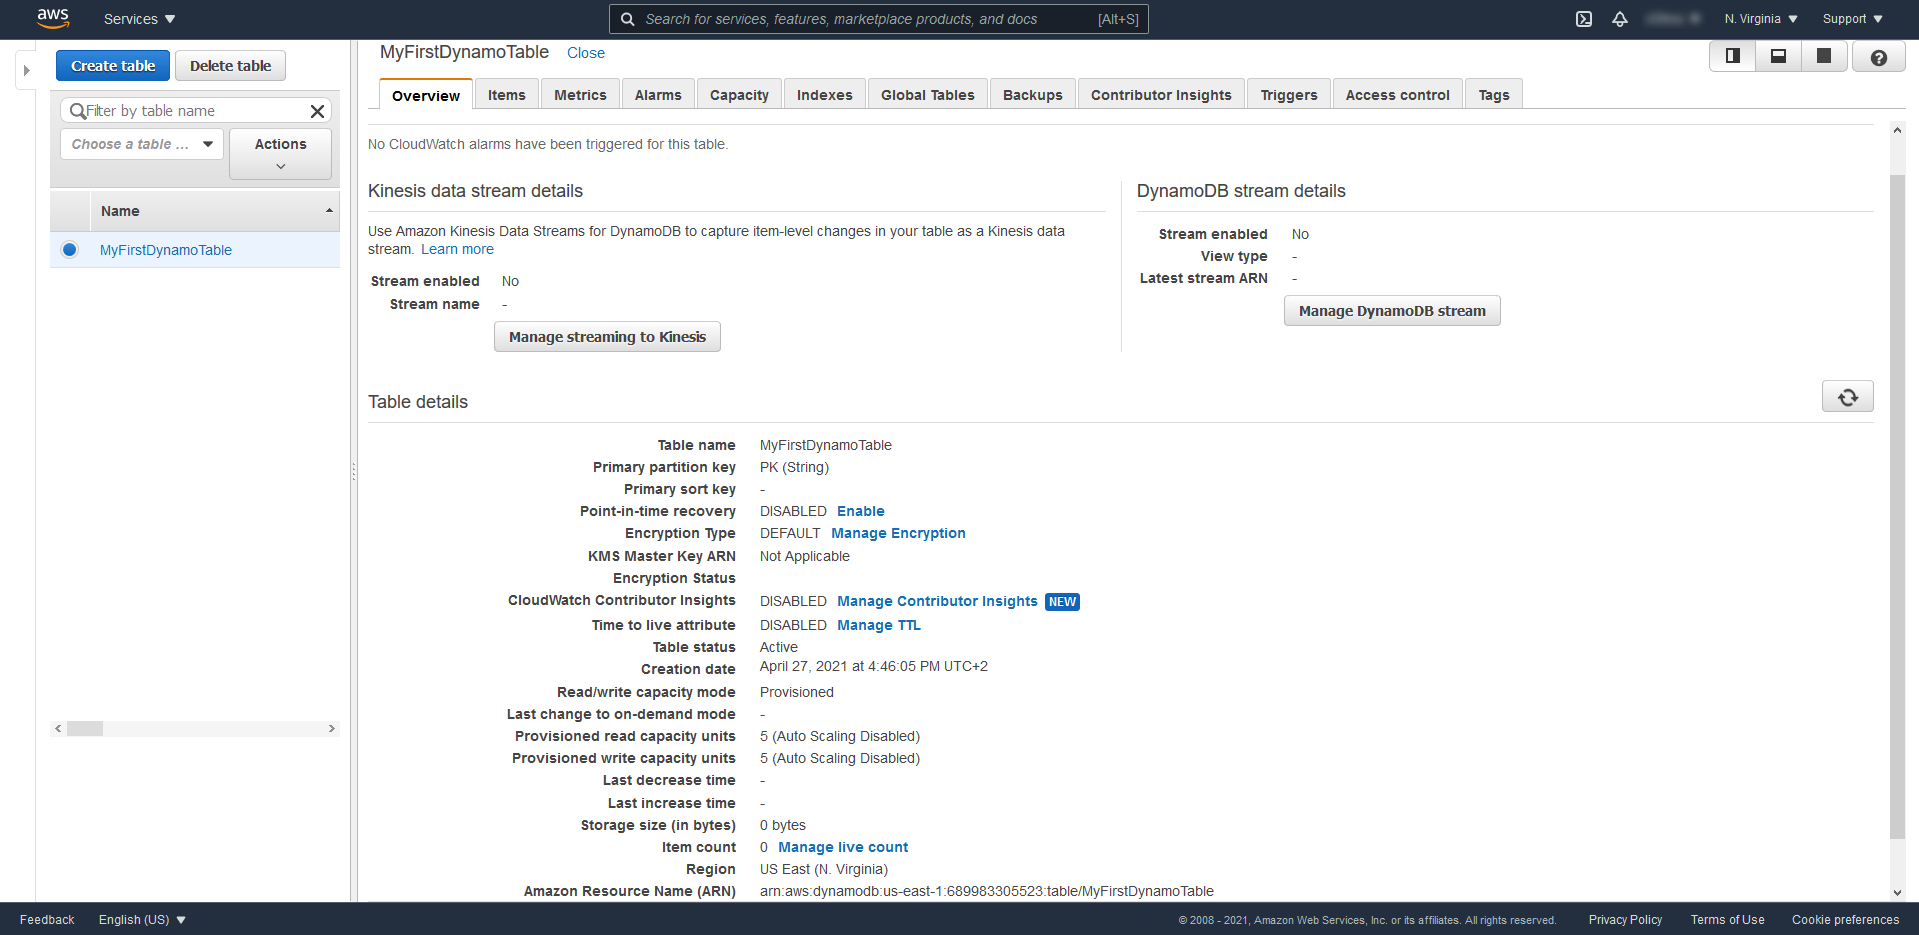The height and width of the screenshot is (935, 1919).
Task: Click Manage Contributor Insights link
Action: click(x=937, y=601)
